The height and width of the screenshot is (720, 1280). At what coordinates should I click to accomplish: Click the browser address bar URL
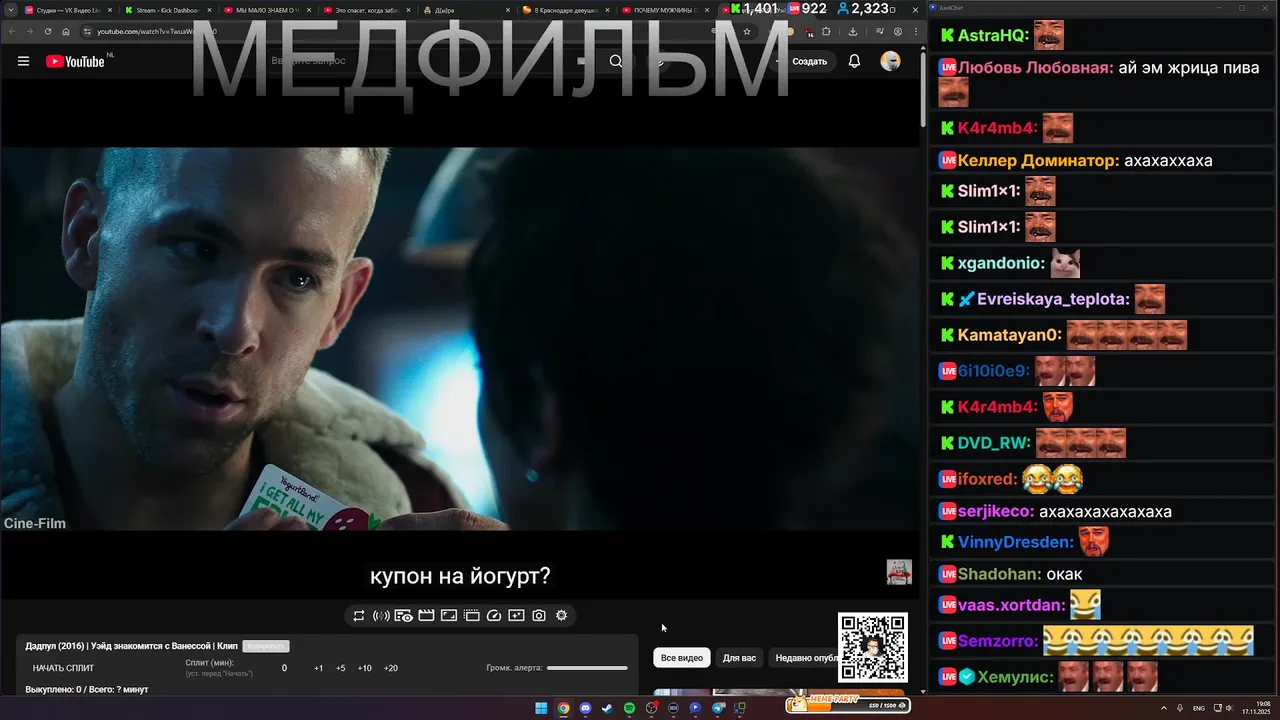click(x=156, y=31)
